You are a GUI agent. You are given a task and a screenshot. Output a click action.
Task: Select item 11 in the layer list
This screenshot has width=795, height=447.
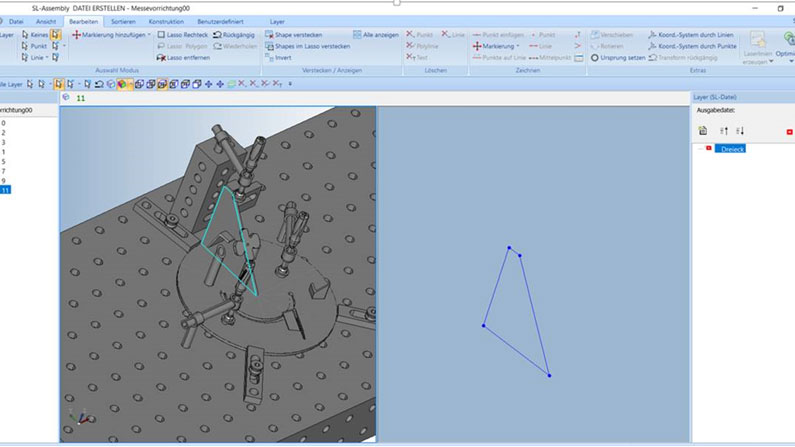pos(5,190)
